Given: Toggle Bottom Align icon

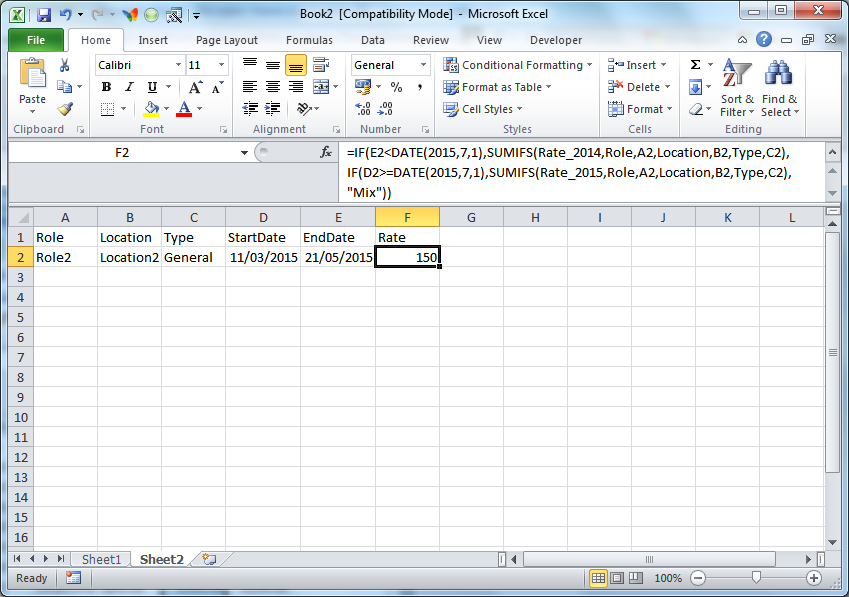Looking at the screenshot, I should 296,65.
